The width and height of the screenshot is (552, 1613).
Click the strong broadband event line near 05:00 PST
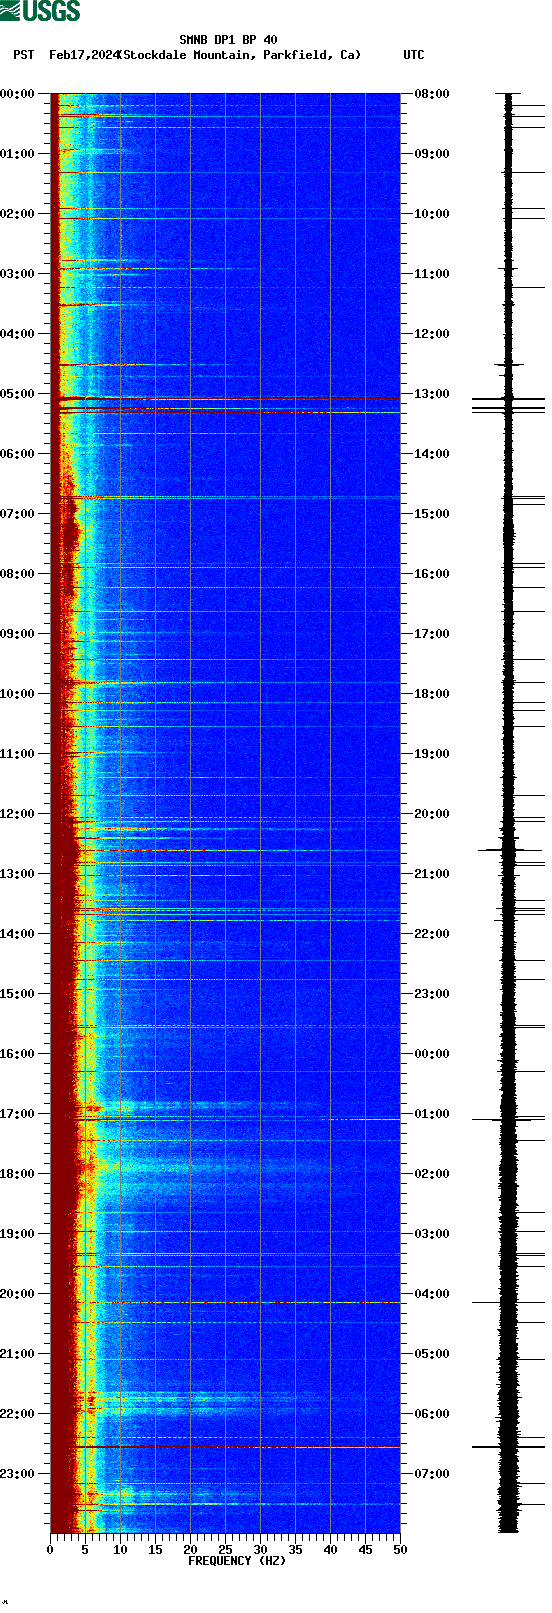pyautogui.click(x=225, y=399)
